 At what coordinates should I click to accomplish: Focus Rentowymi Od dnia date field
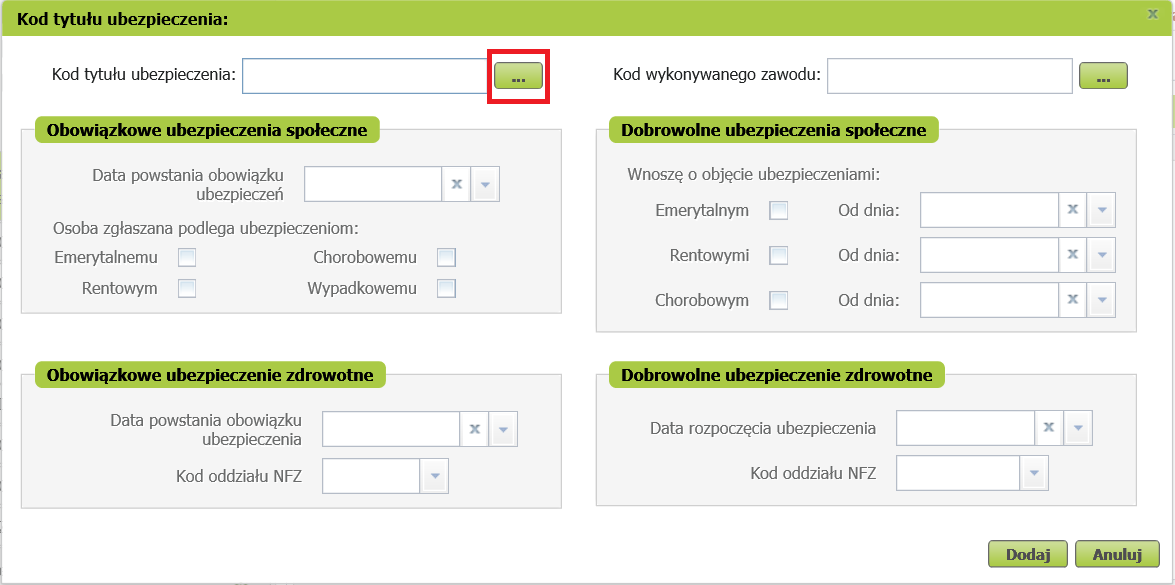pyautogui.click(x=989, y=255)
